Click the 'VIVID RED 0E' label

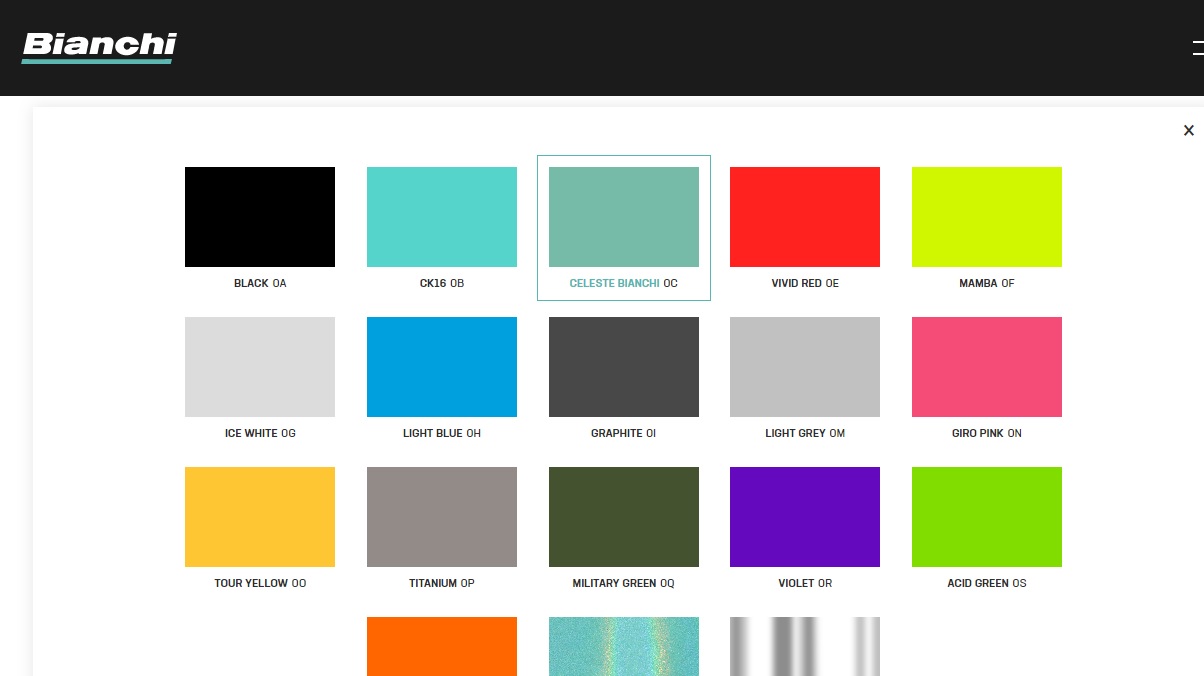(x=805, y=283)
